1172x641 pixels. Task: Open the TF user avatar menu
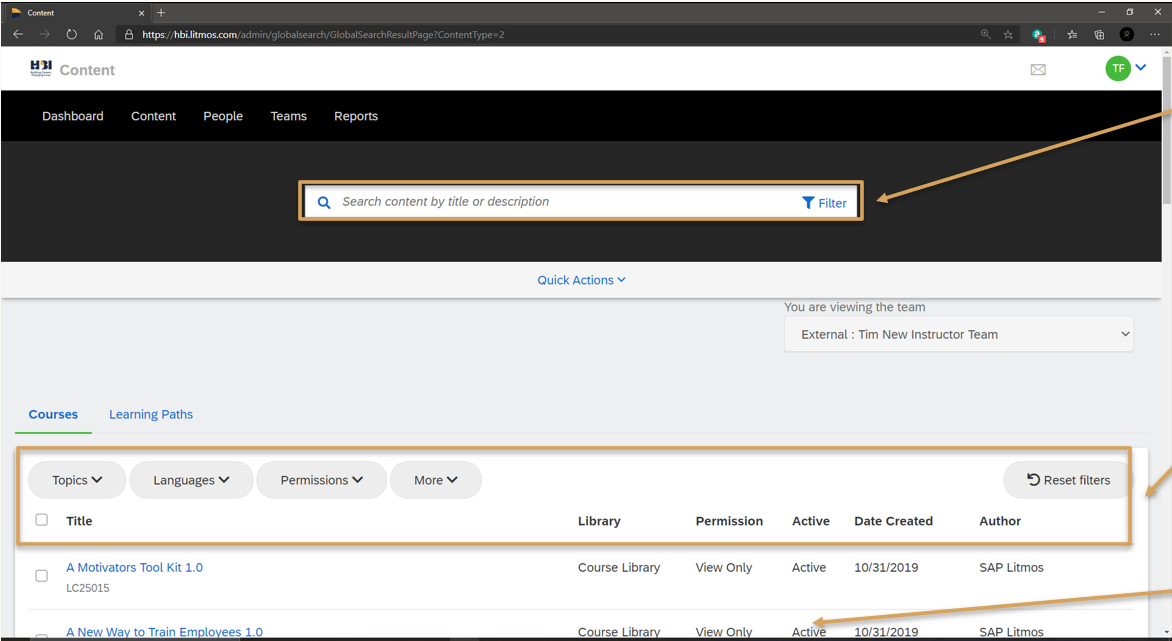1118,69
